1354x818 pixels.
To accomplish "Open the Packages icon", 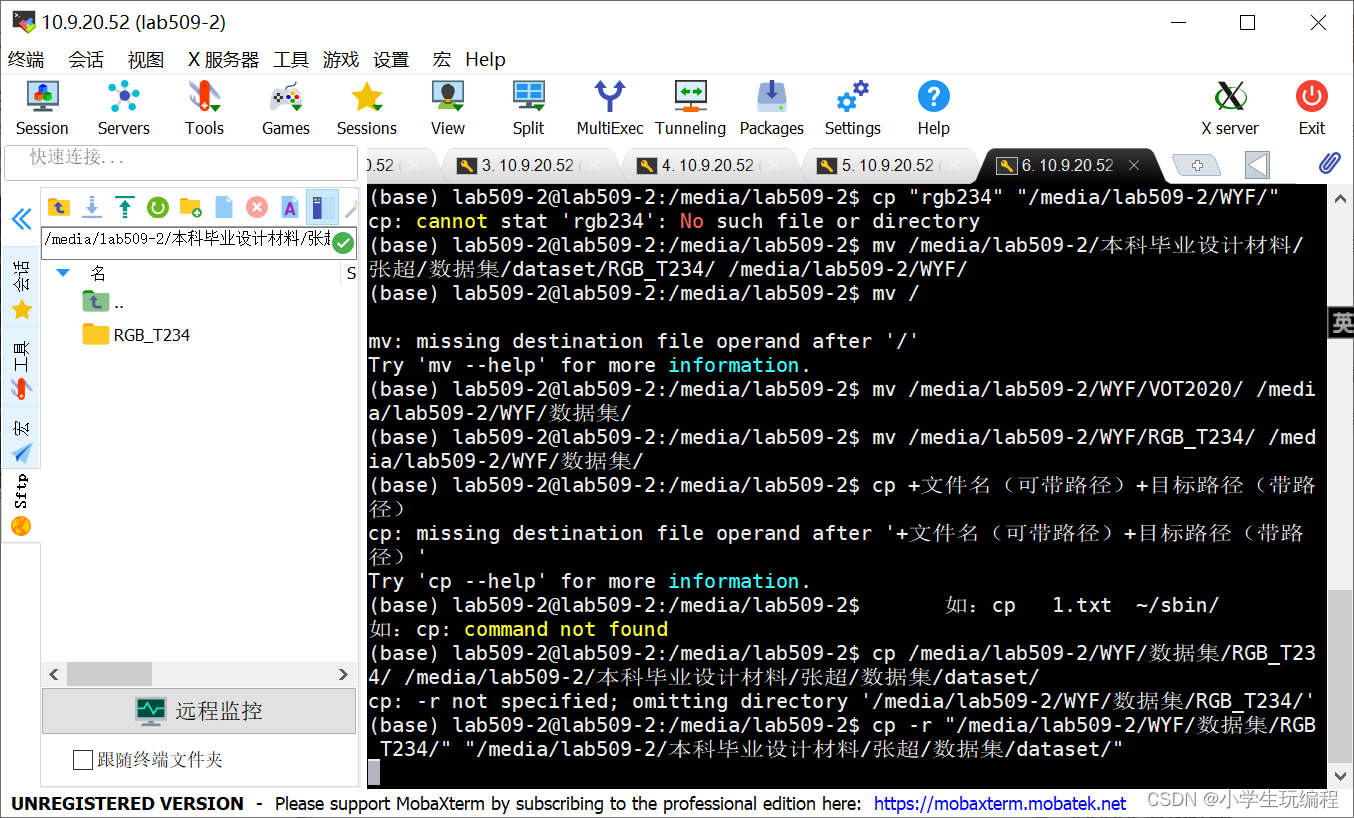I will (x=771, y=107).
